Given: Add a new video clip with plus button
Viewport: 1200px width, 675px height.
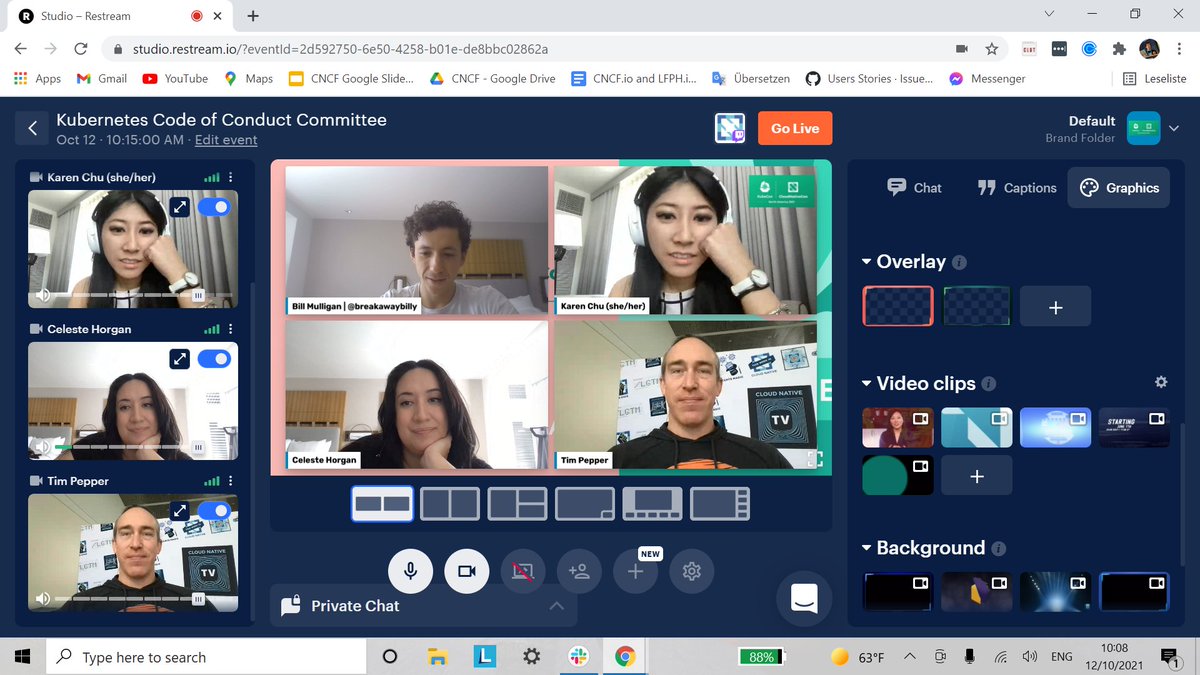Looking at the screenshot, I should click(977, 476).
